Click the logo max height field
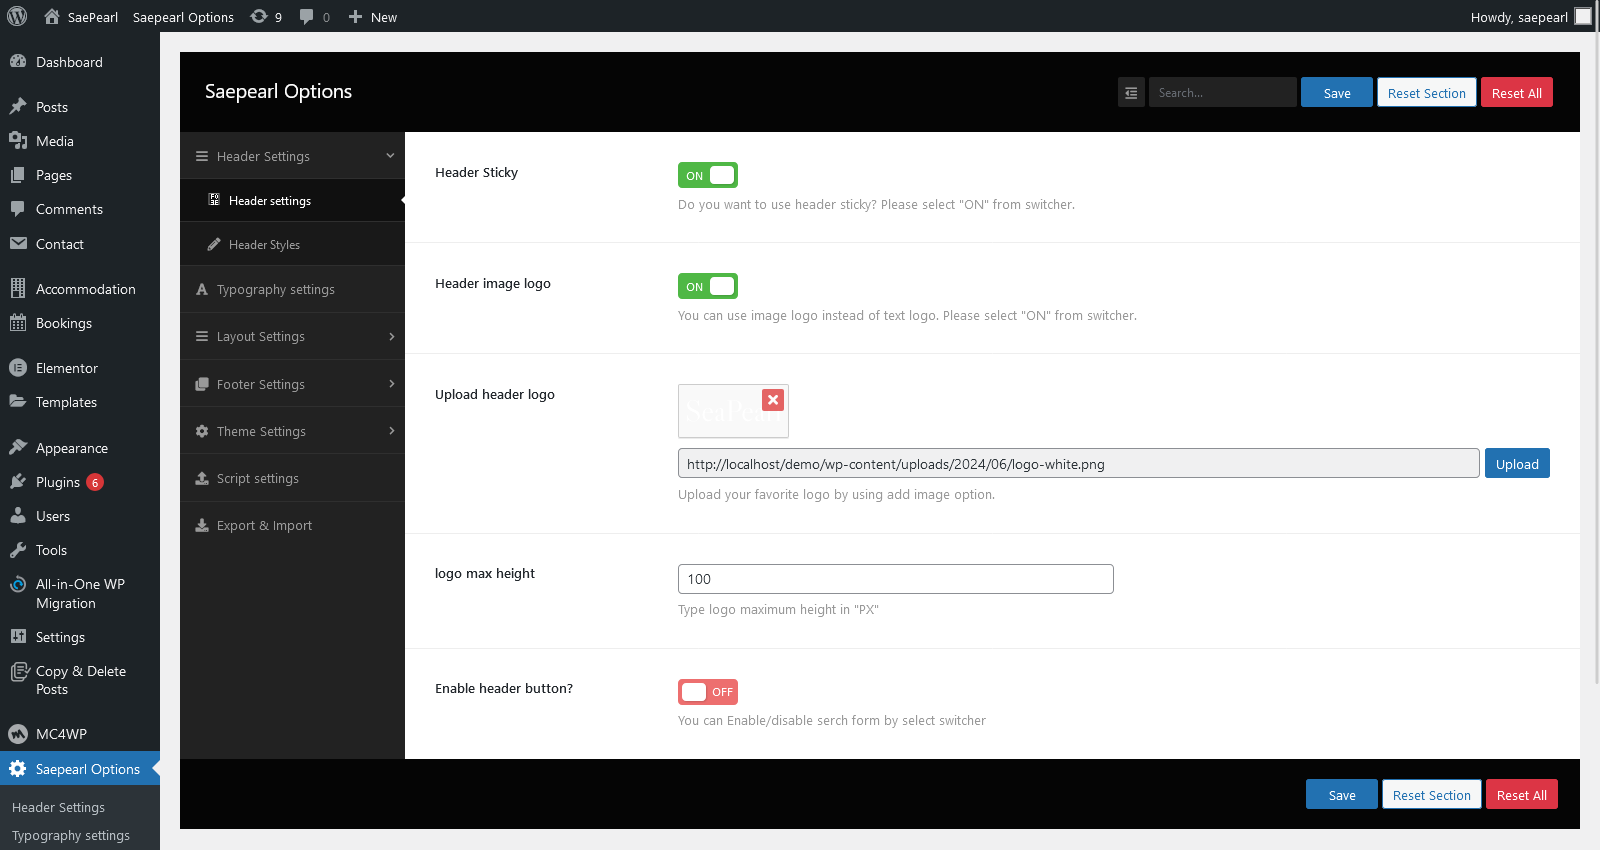Screen dimensions: 1600x850 point(895,579)
